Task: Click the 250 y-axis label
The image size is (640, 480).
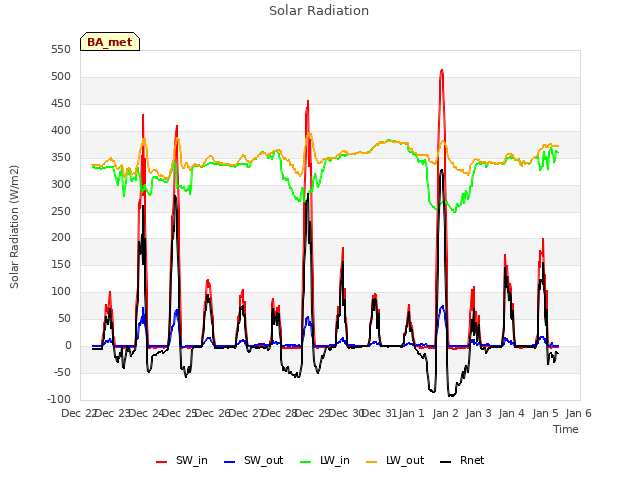Action: point(61,211)
